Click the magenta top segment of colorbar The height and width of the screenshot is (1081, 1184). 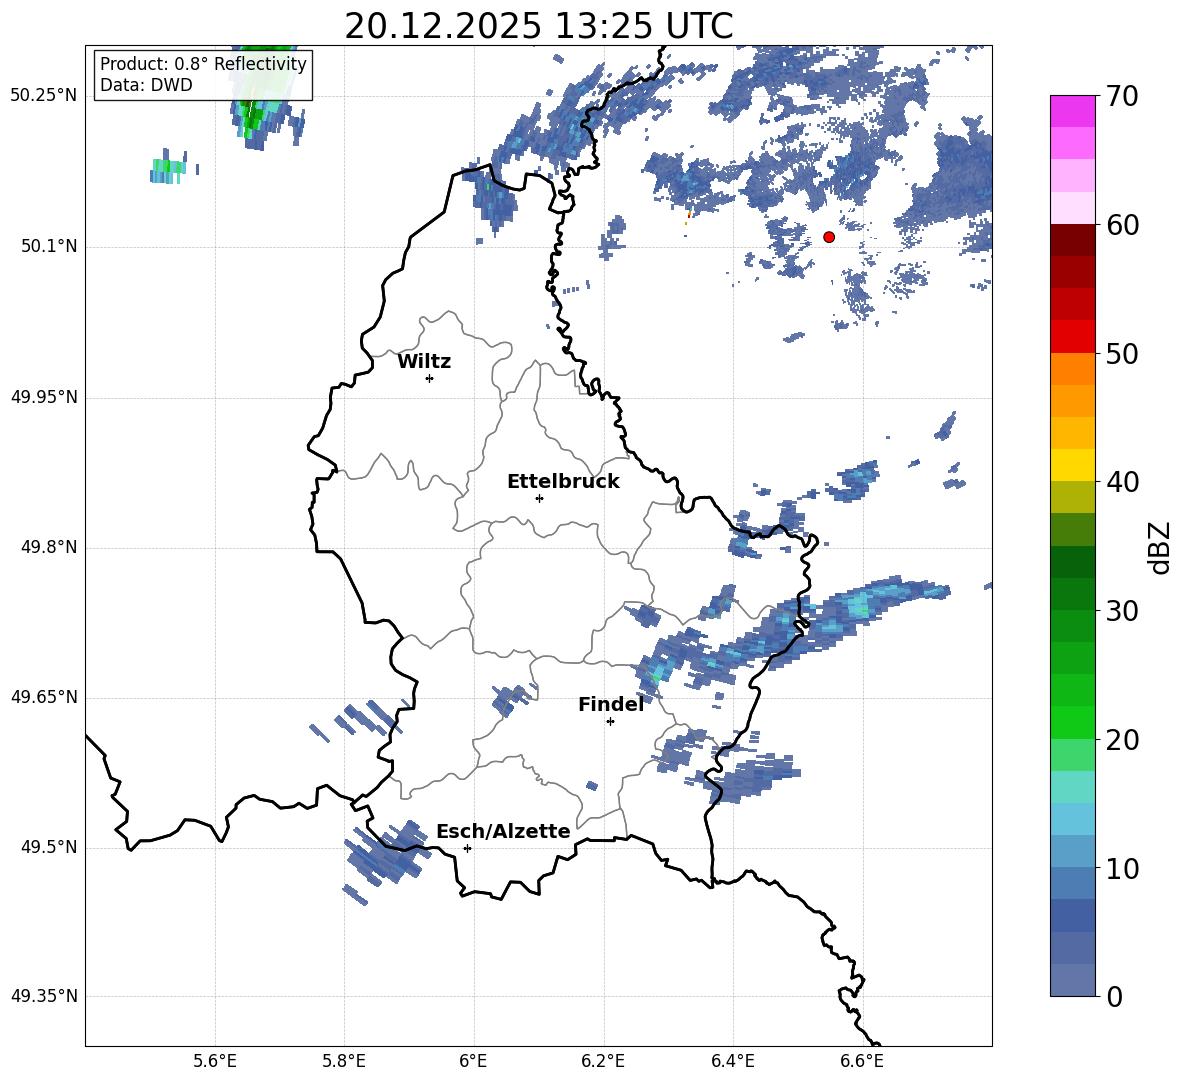(x=1072, y=111)
